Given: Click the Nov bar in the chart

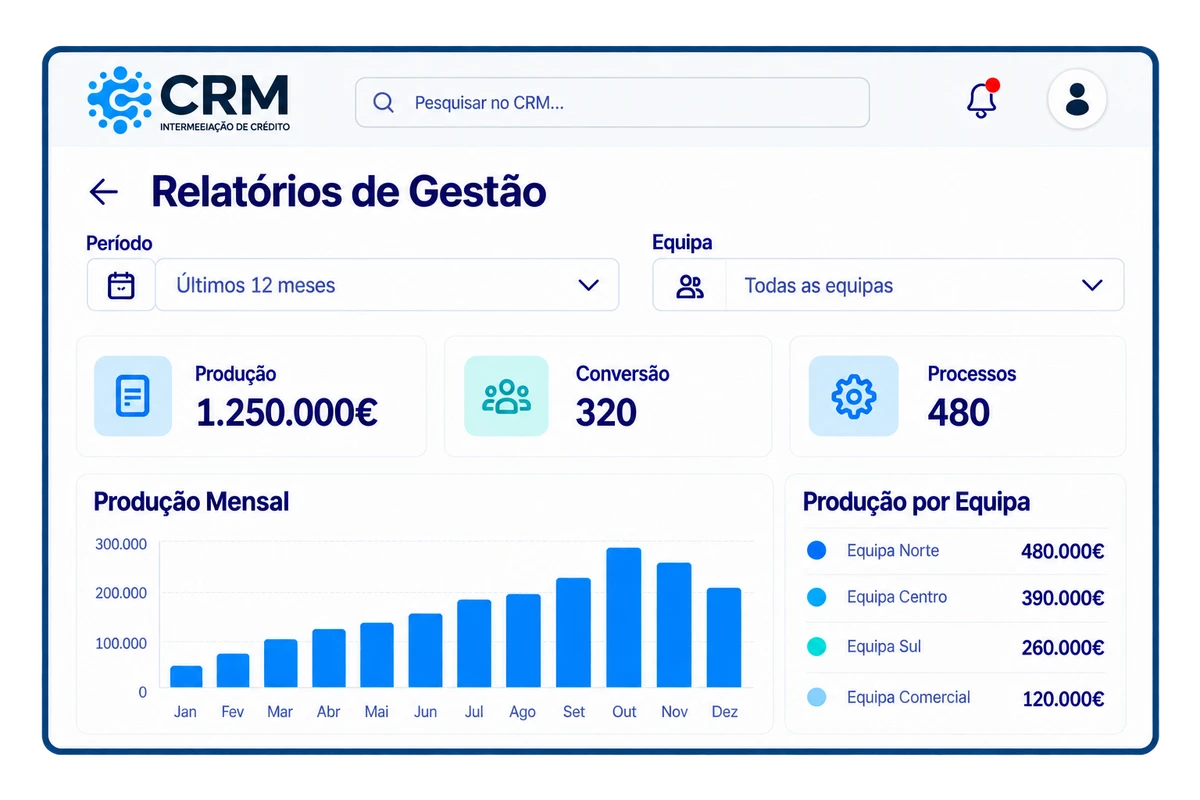Looking at the screenshot, I should pyautogui.click(x=674, y=625).
